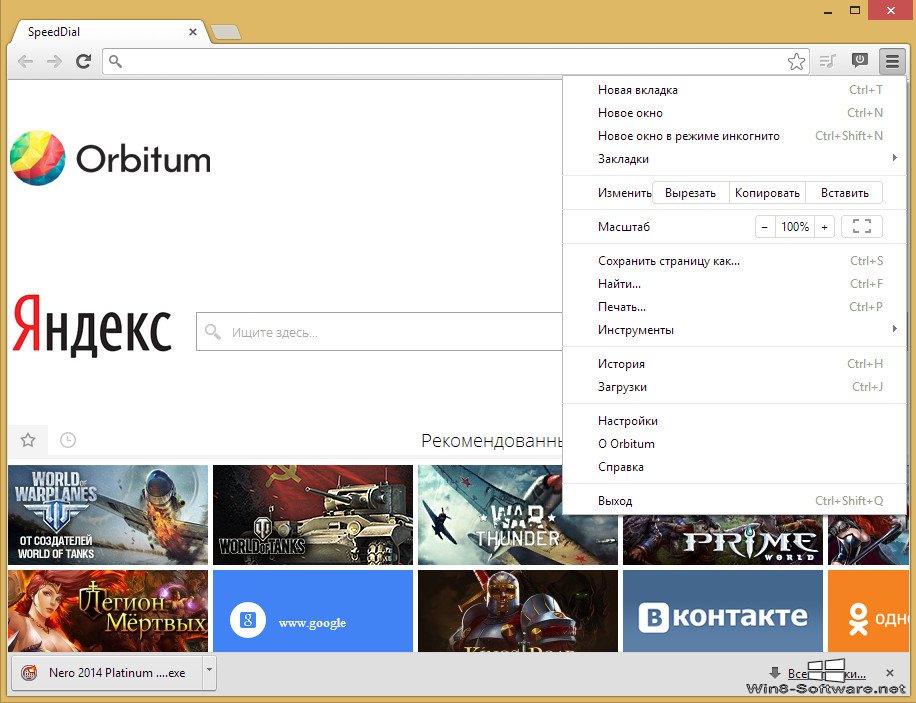Open Загрузки from the menu
Screen dimensions: 916x703
(x=734, y=386)
